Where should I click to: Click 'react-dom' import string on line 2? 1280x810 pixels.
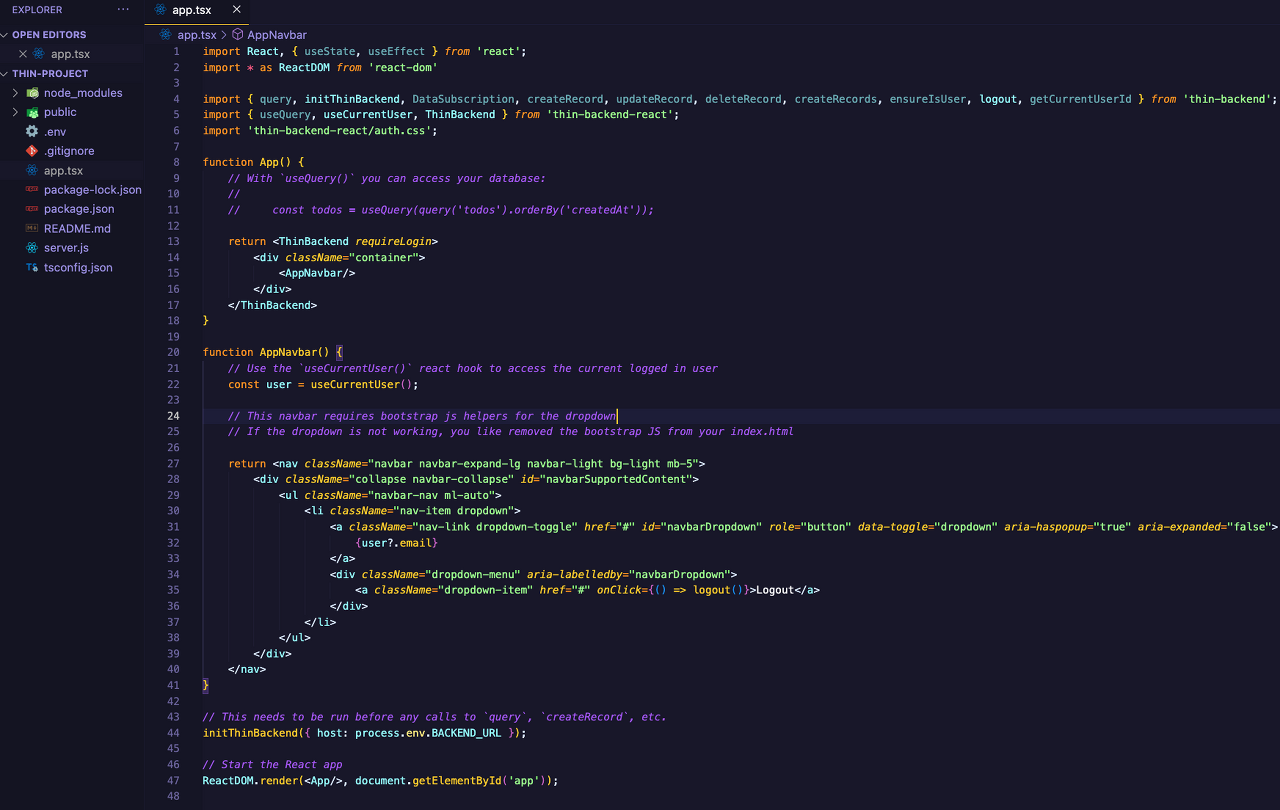pyautogui.click(x=402, y=67)
